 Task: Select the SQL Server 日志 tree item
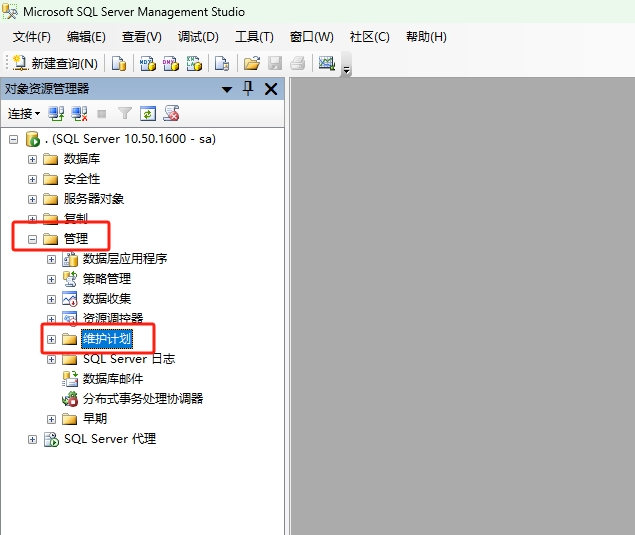tap(129, 359)
